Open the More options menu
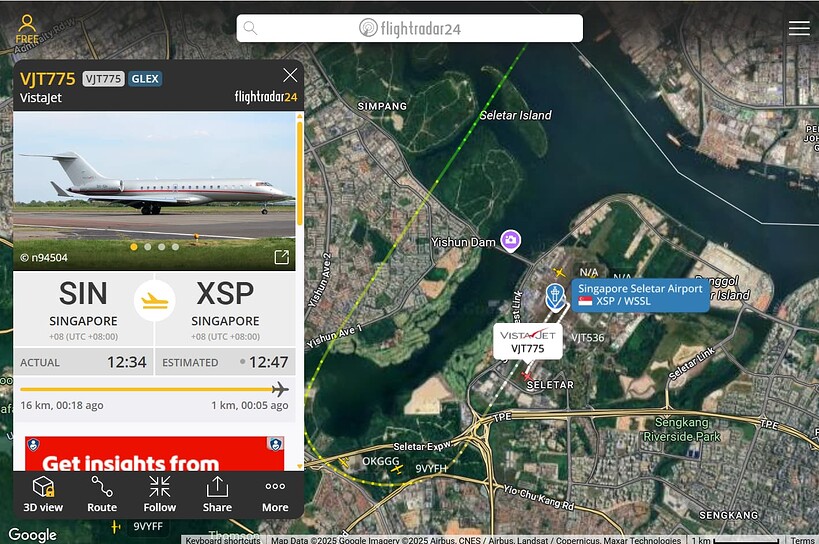 tap(275, 494)
